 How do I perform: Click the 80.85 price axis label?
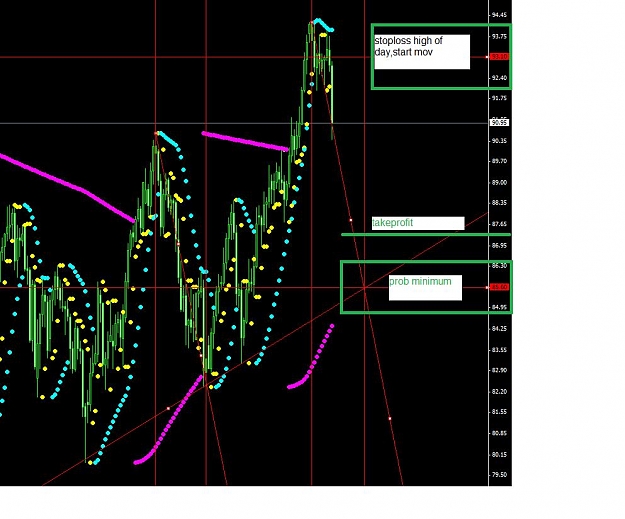tap(499, 433)
